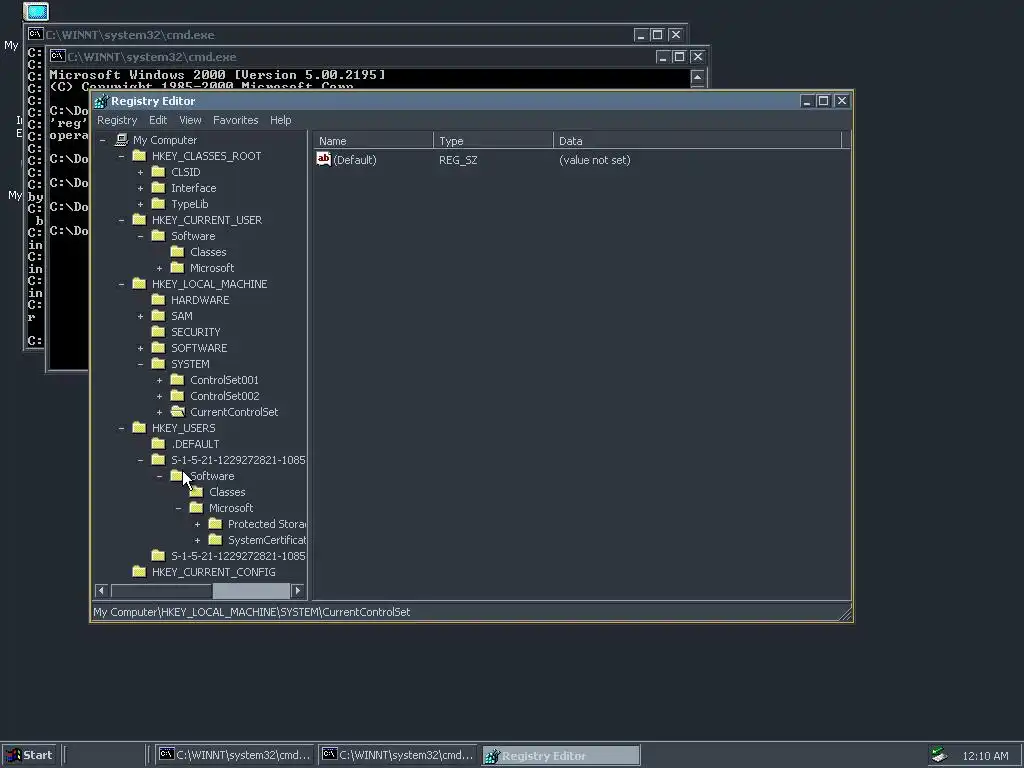This screenshot has width=1024, height=768.
Task: Expand the TypeLib key
Action: (x=140, y=204)
